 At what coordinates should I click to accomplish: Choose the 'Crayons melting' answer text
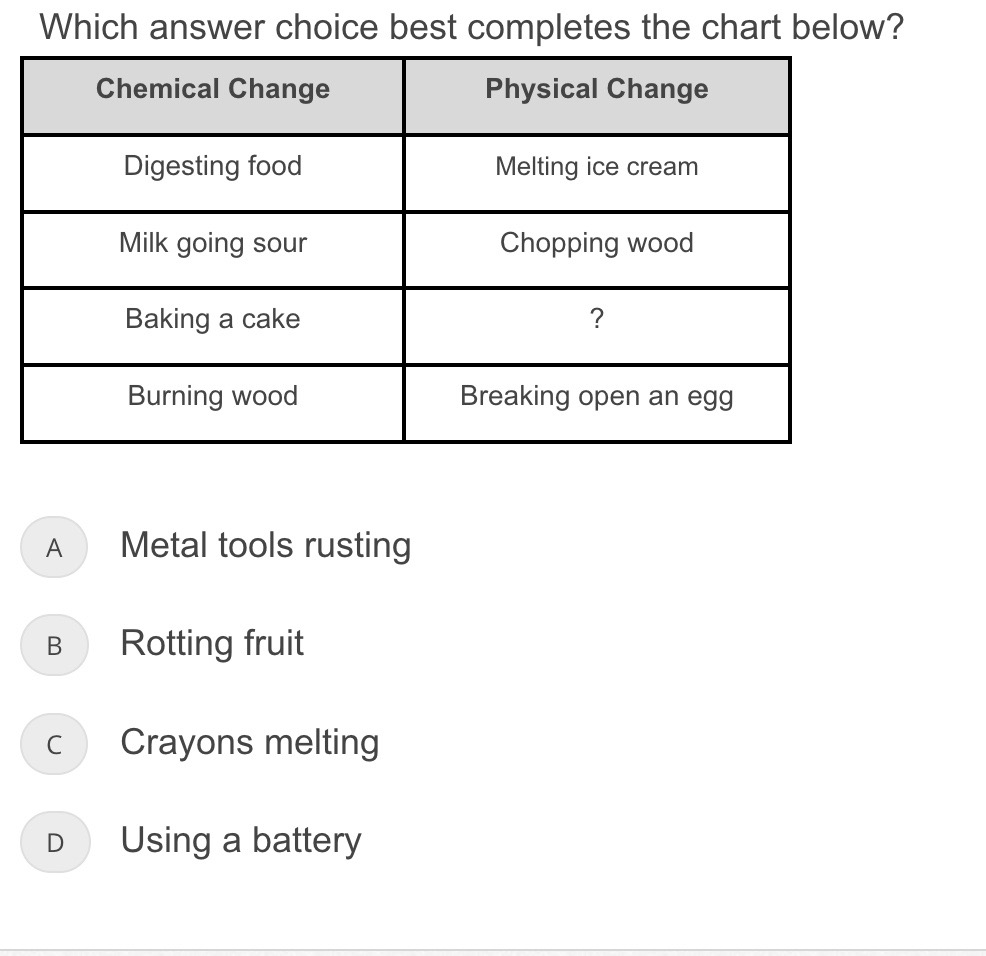(250, 742)
